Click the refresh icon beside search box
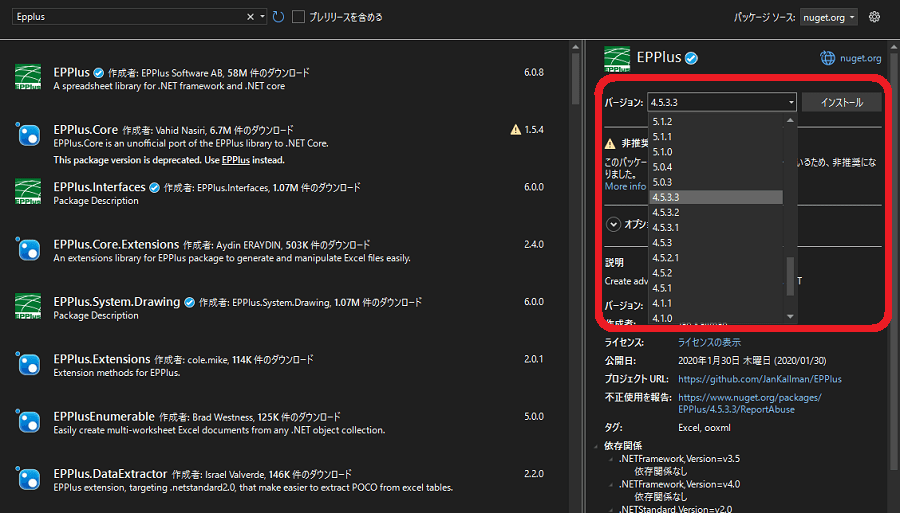 278,17
